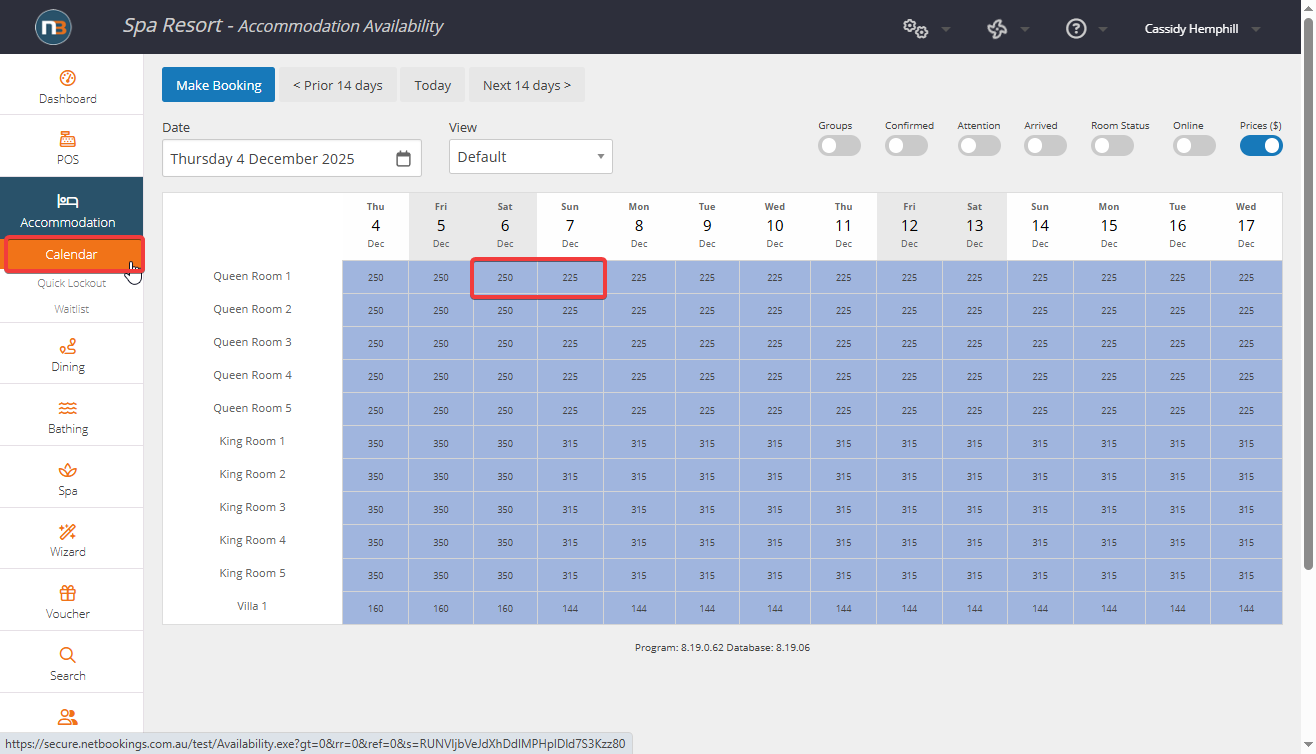Open the POS register icon
Screen dimensions: 1316x754
pyautogui.click(x=68, y=140)
